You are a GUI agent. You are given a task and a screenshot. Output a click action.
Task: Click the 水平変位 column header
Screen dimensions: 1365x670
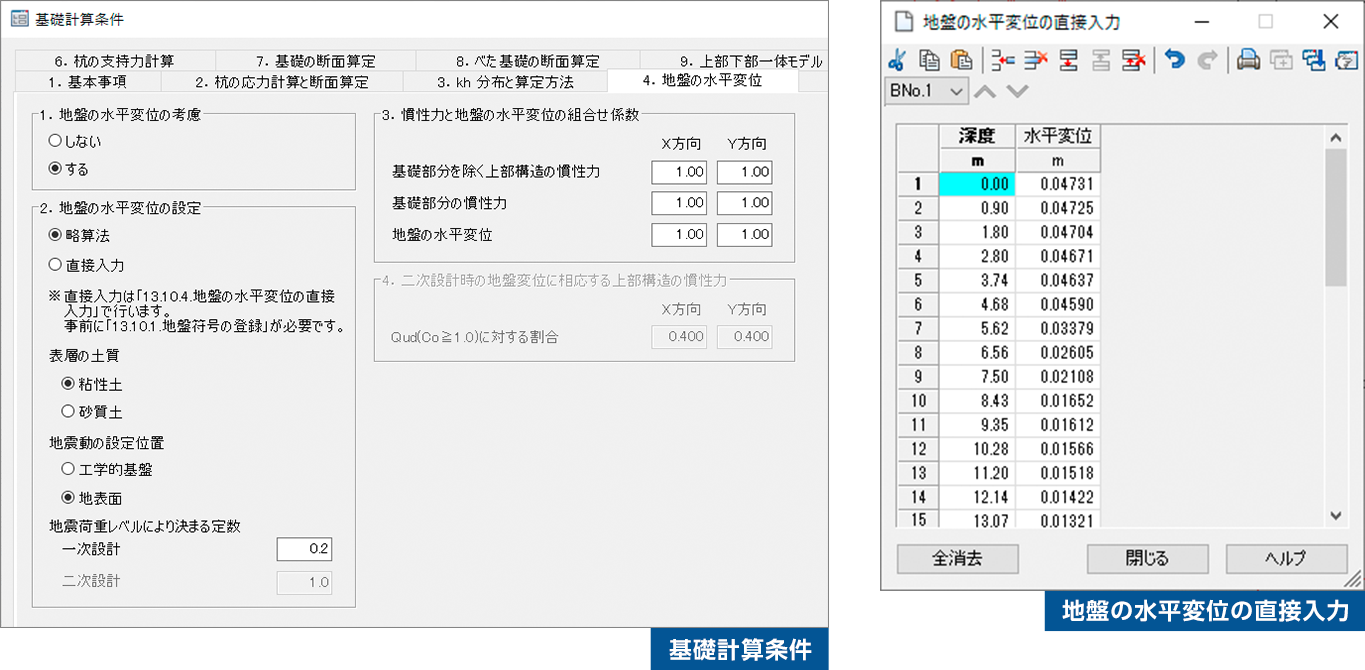(x=1058, y=136)
